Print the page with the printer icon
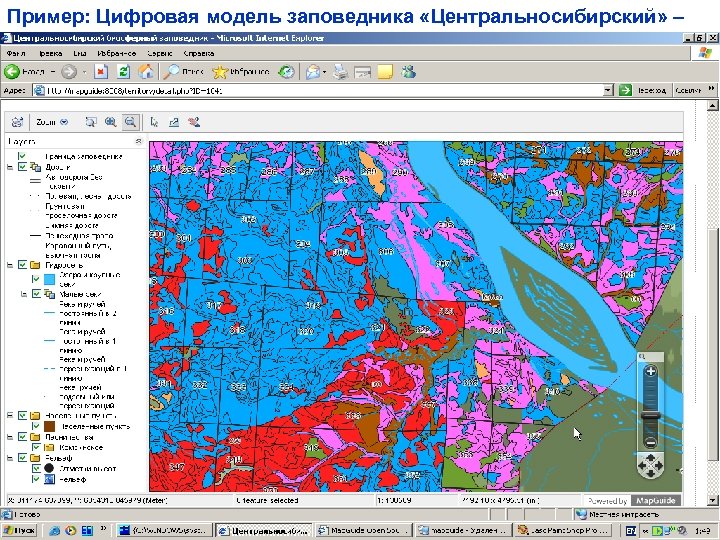 [340, 72]
